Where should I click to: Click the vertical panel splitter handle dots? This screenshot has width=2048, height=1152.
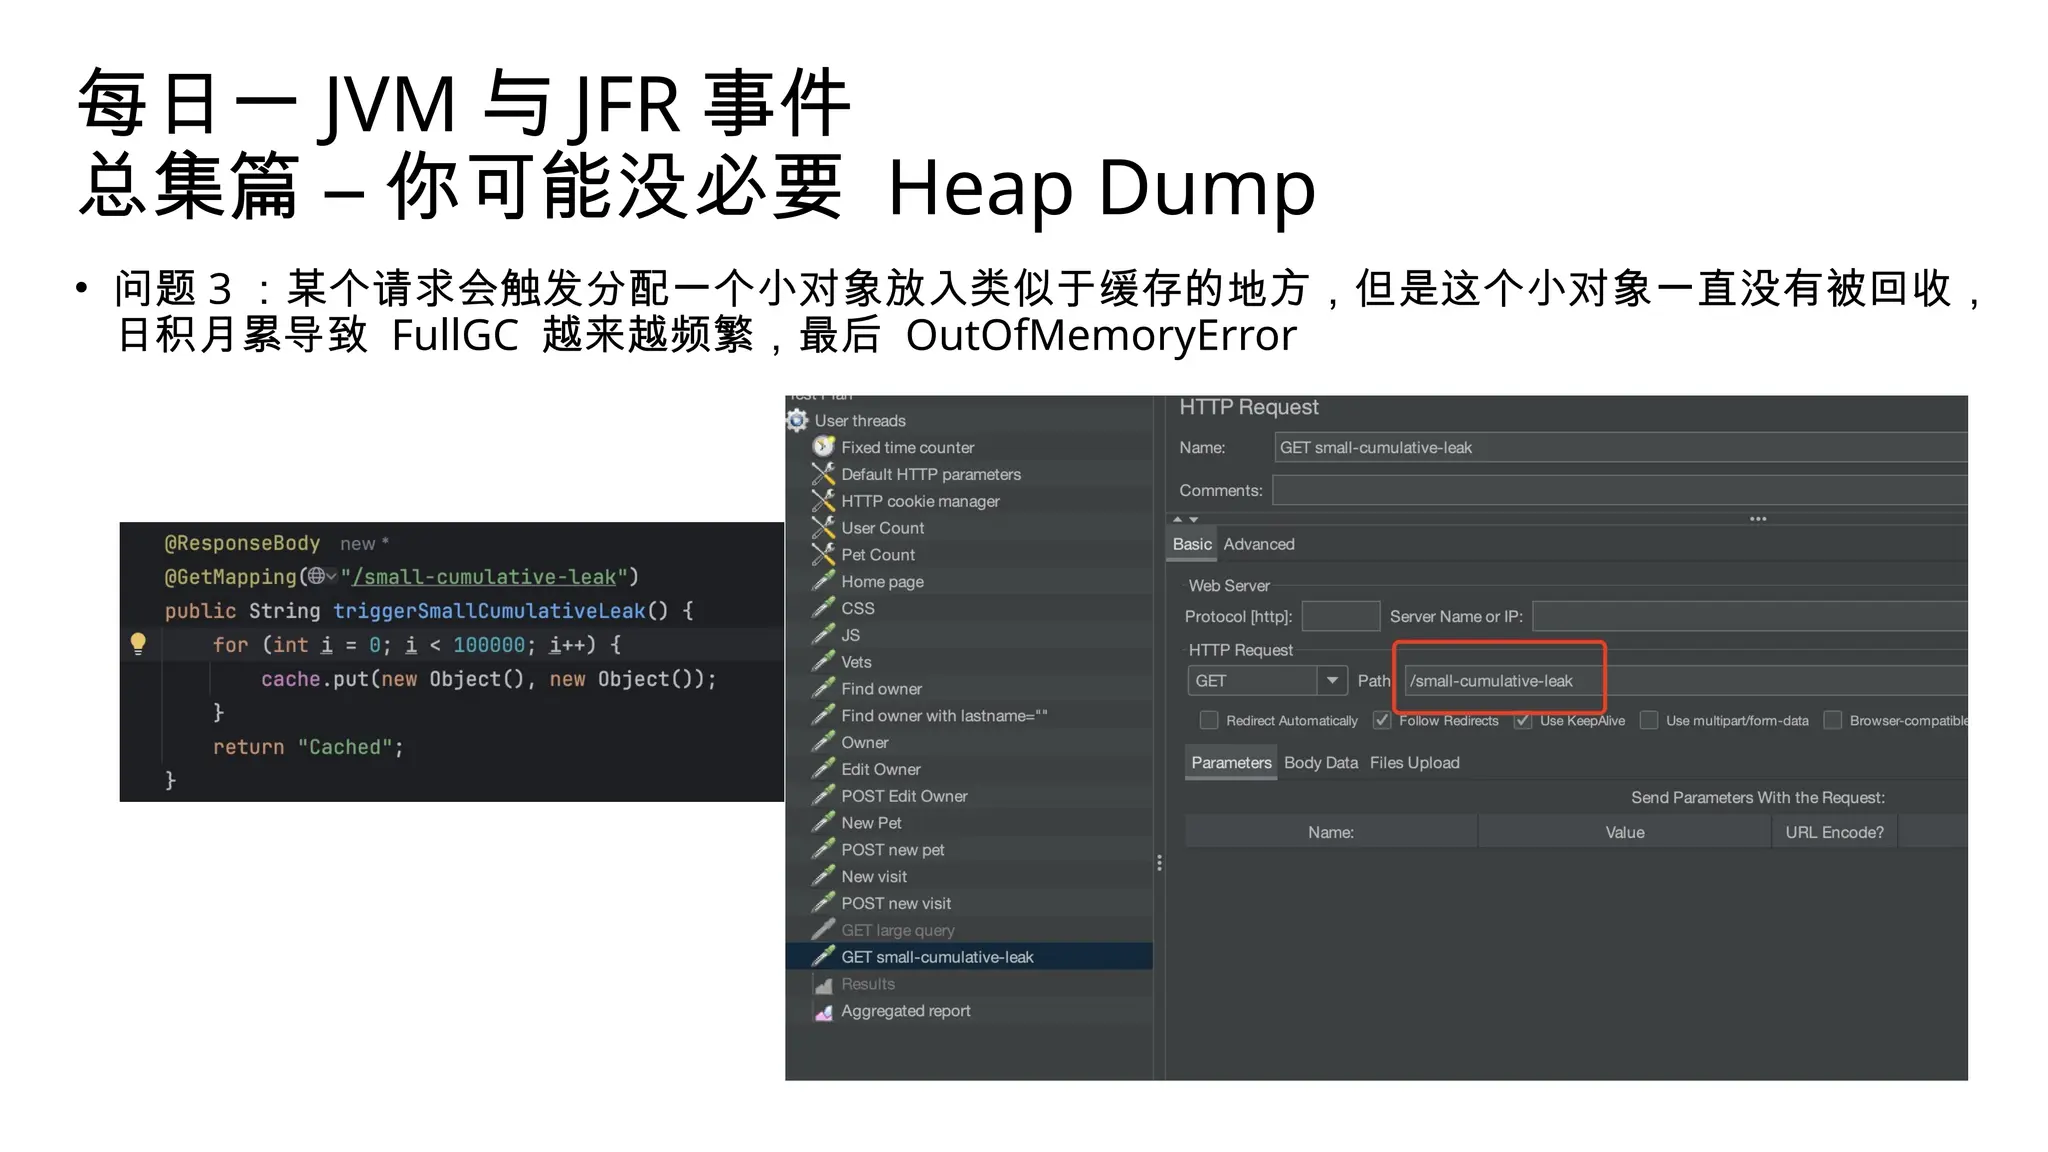pos(1159,863)
